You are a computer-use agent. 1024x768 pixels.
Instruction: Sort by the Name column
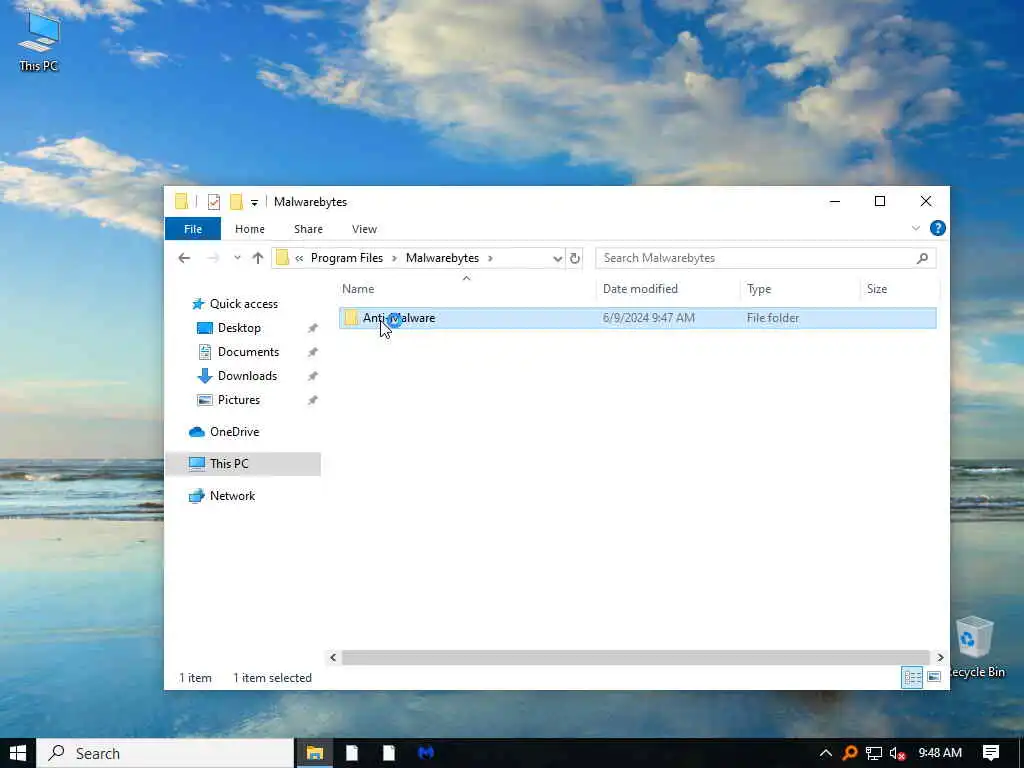358,289
